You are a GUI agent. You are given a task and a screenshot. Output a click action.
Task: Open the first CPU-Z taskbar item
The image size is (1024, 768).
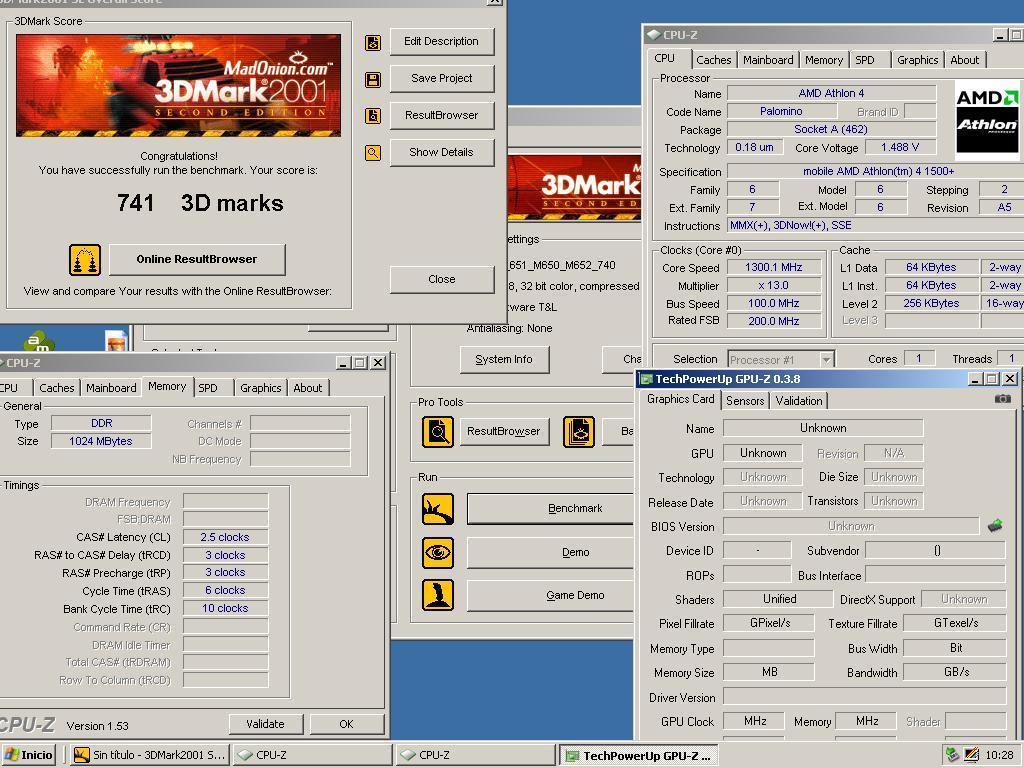pos(312,755)
